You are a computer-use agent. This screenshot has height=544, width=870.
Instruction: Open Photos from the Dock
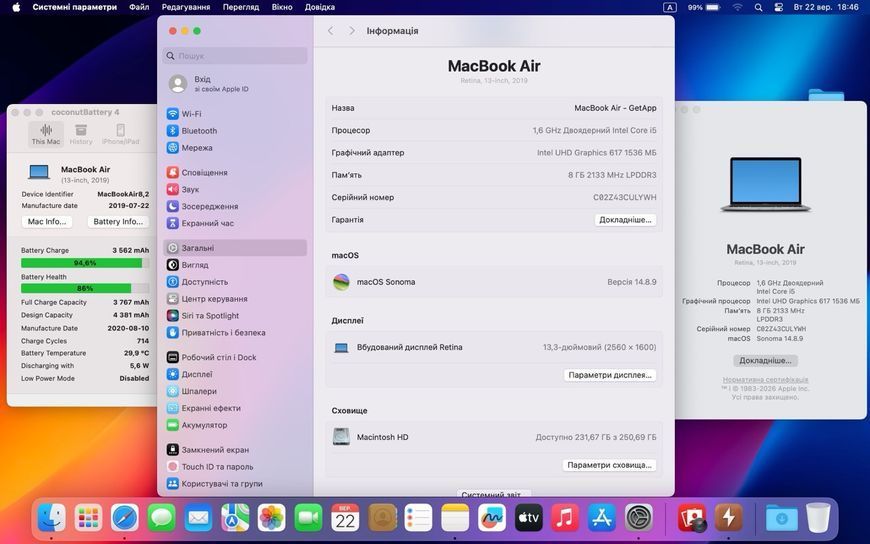tap(271, 518)
